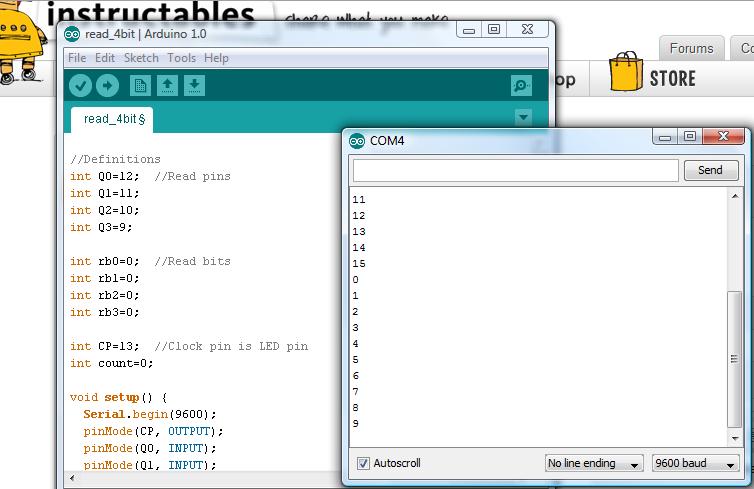Click the Arduino logo in the read_4bit title bar
754x489 pixels.
(72, 34)
